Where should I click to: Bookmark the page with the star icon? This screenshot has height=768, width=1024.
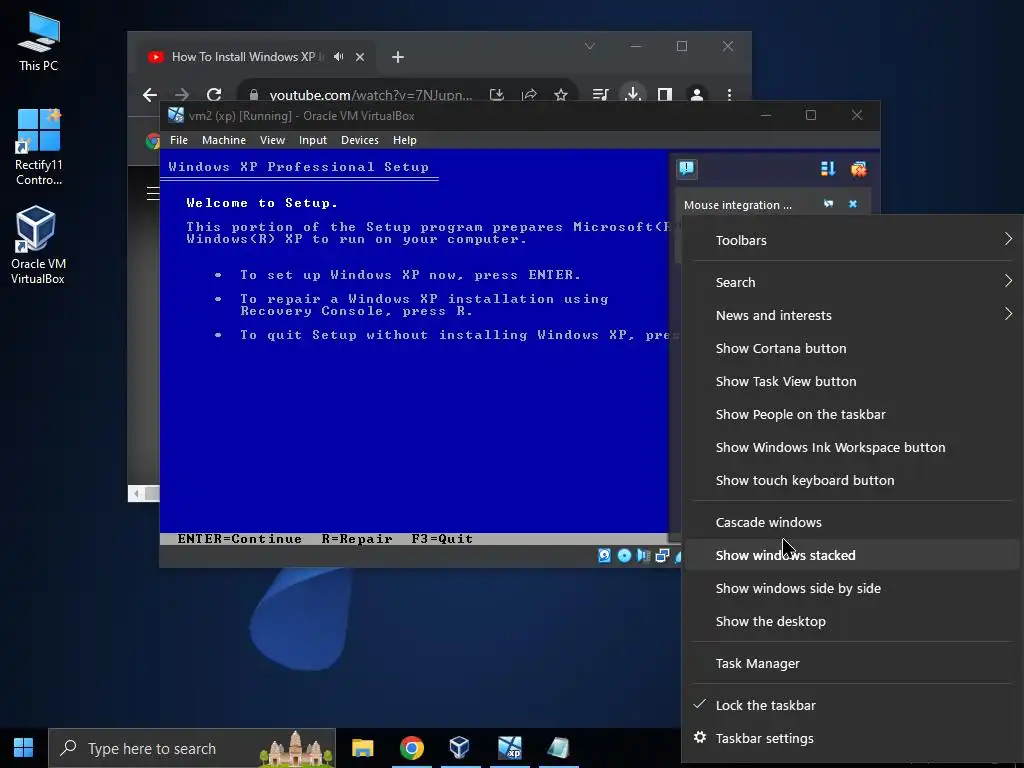[x=560, y=95]
